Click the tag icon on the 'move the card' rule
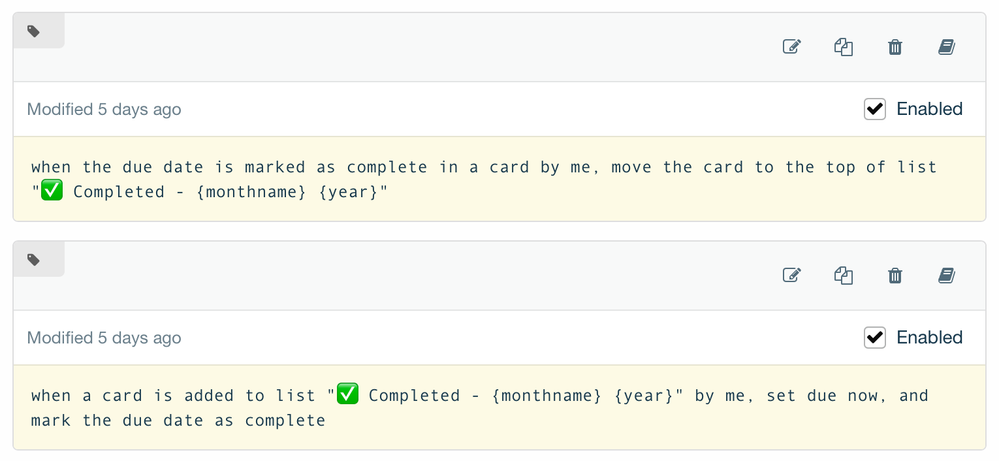 (x=34, y=31)
